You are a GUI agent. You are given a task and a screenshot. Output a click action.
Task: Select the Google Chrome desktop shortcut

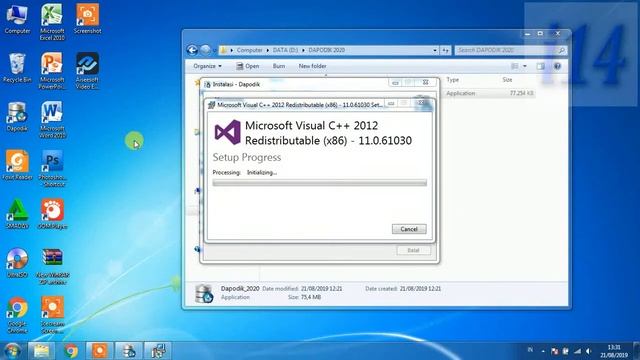[x=17, y=315]
